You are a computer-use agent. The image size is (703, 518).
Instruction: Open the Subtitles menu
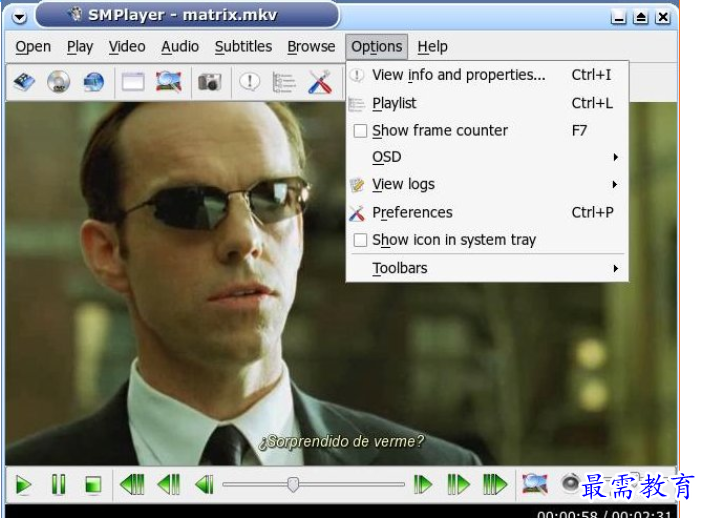(243, 47)
